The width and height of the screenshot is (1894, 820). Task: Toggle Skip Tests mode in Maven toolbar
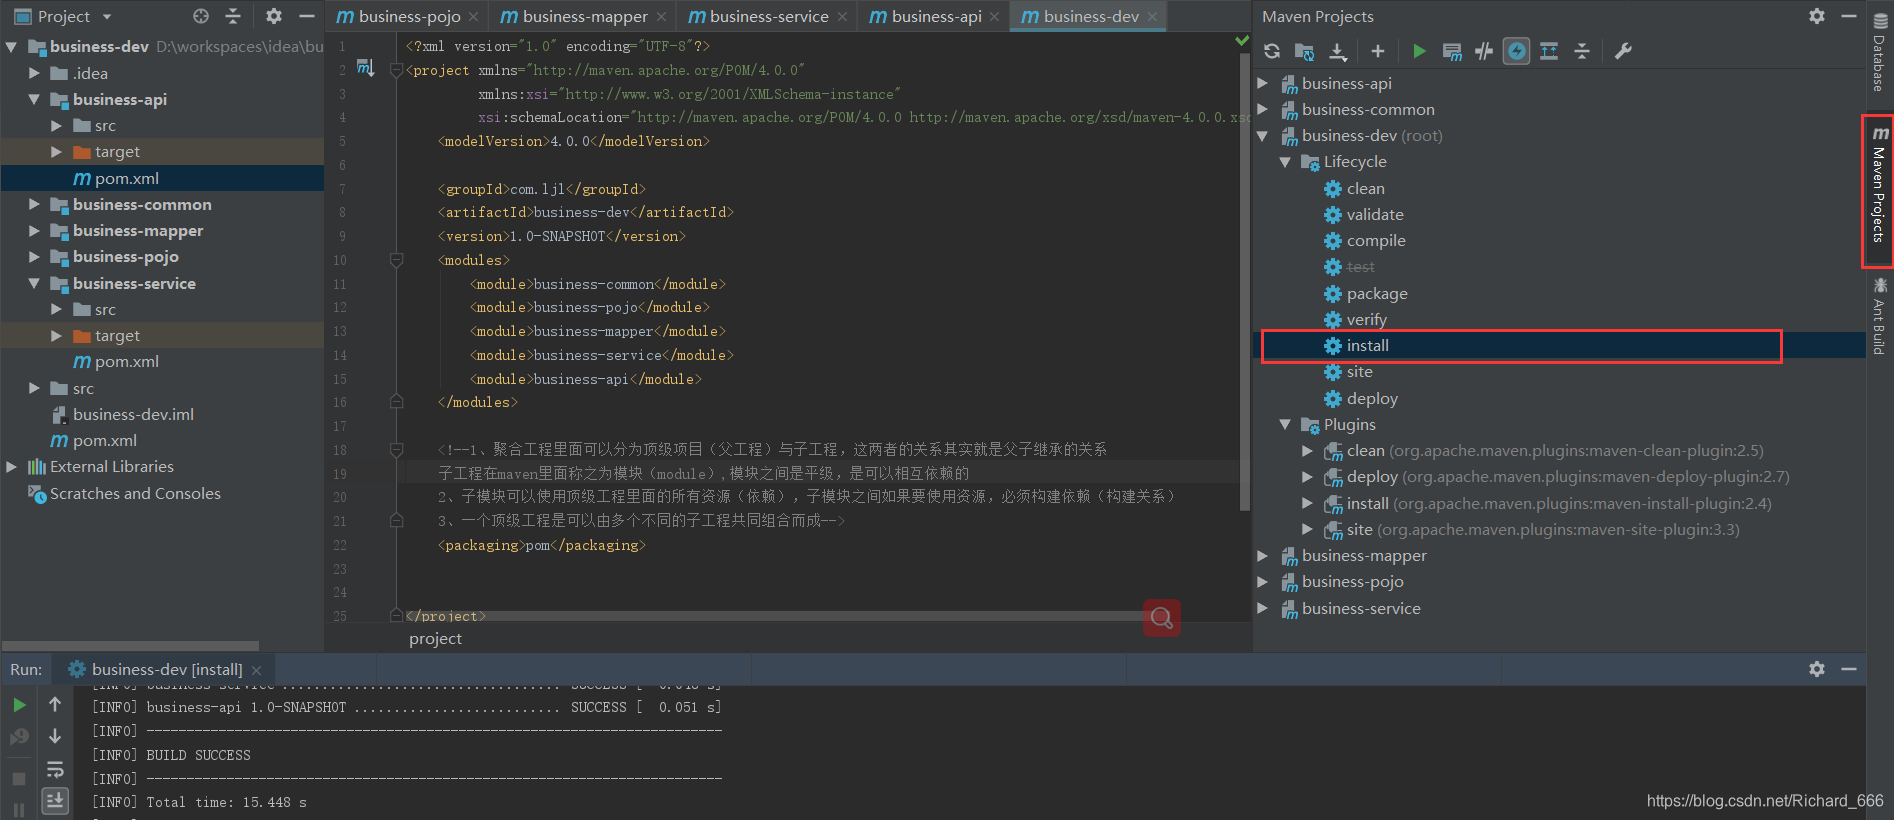1517,51
